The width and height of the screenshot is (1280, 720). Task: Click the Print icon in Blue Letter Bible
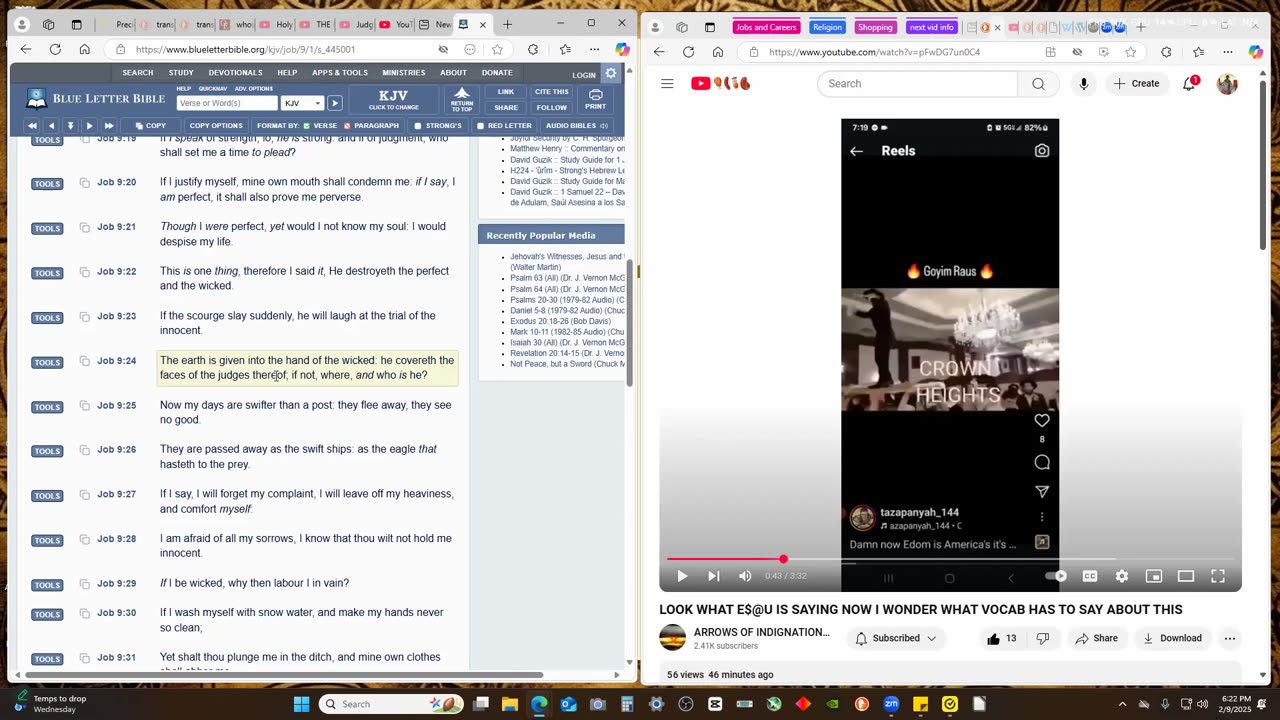point(595,99)
